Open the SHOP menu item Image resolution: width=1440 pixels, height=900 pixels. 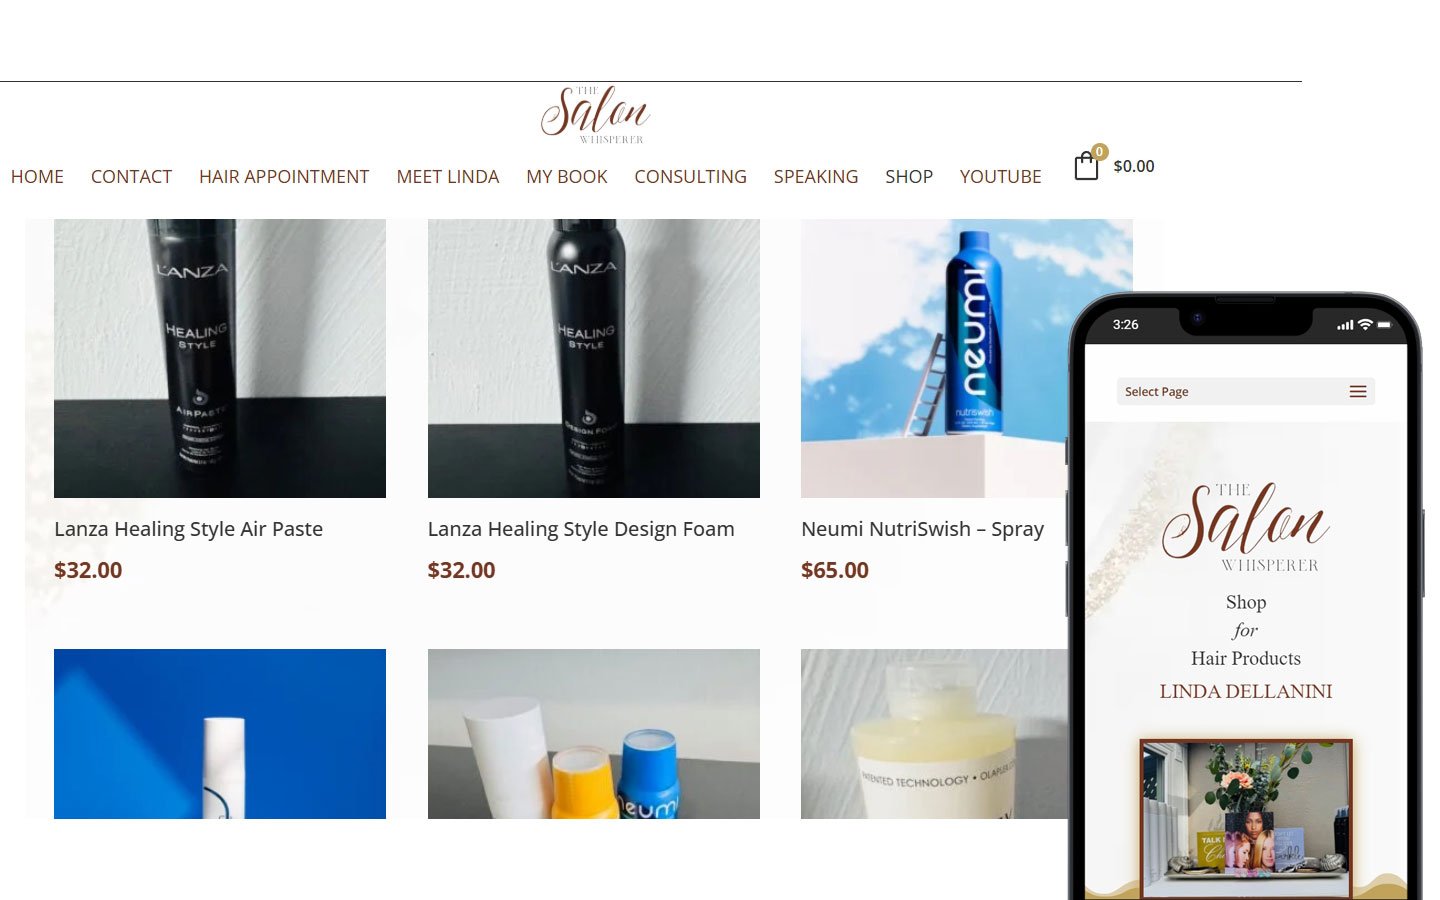[x=909, y=177]
